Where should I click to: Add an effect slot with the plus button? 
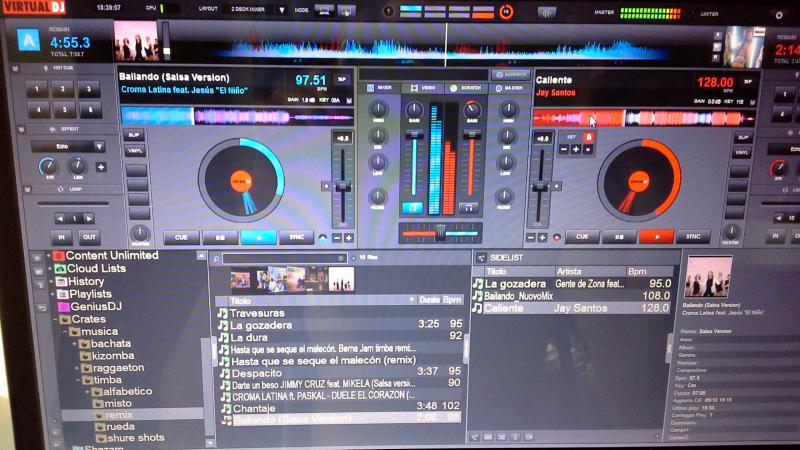101,167
